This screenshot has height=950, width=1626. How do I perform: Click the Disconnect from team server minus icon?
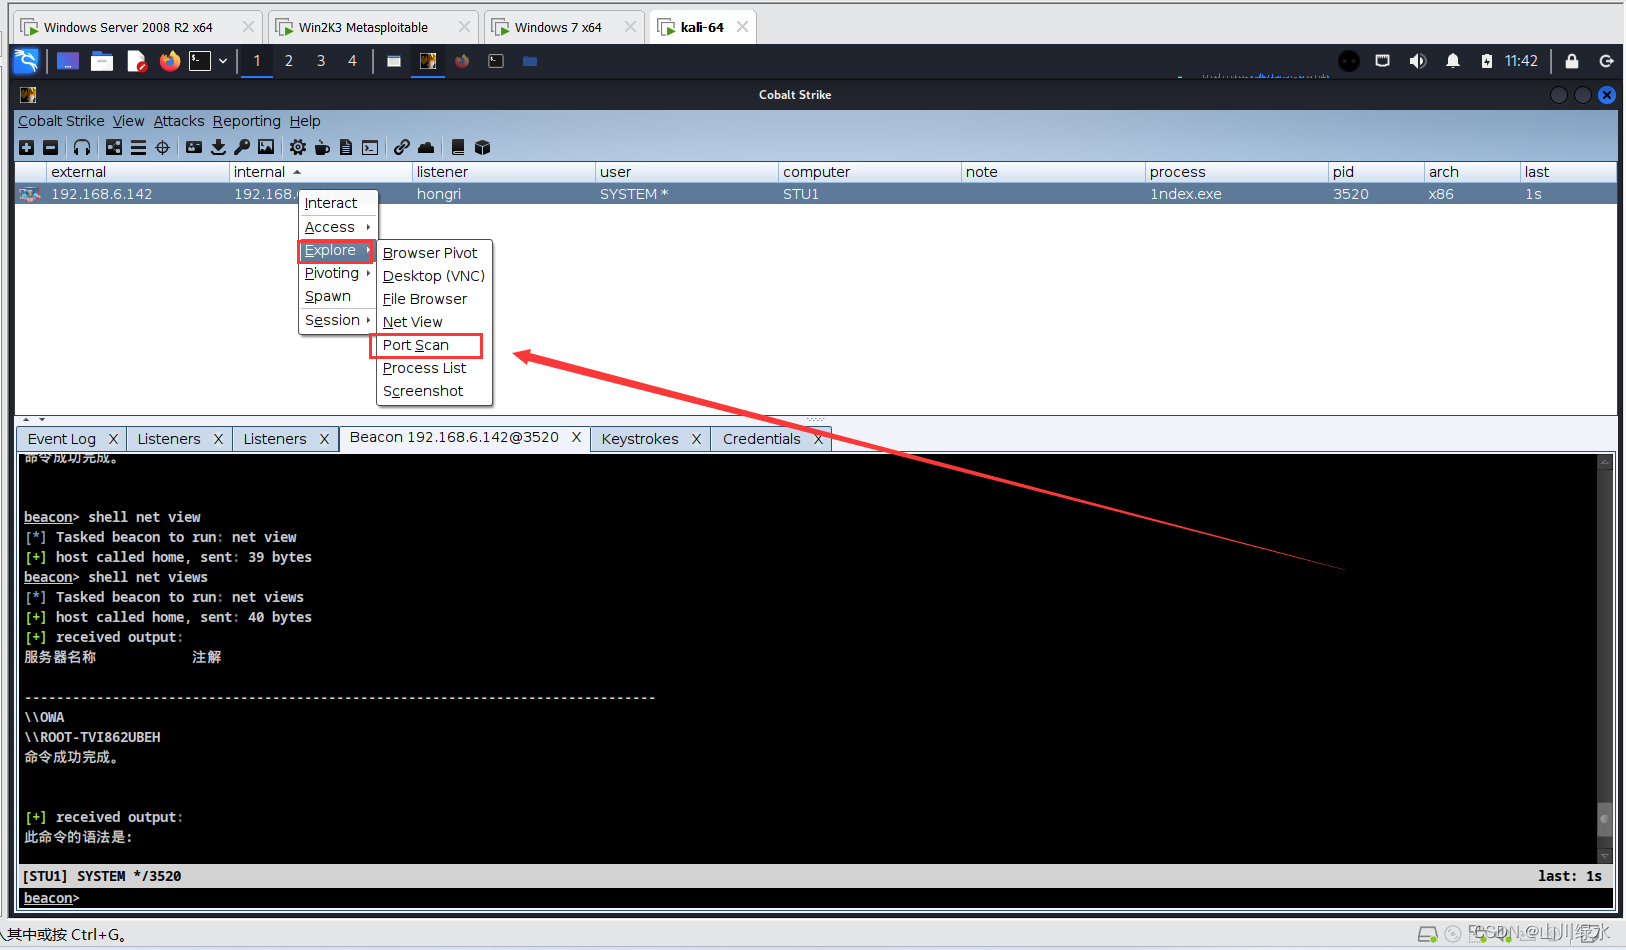pos(50,147)
